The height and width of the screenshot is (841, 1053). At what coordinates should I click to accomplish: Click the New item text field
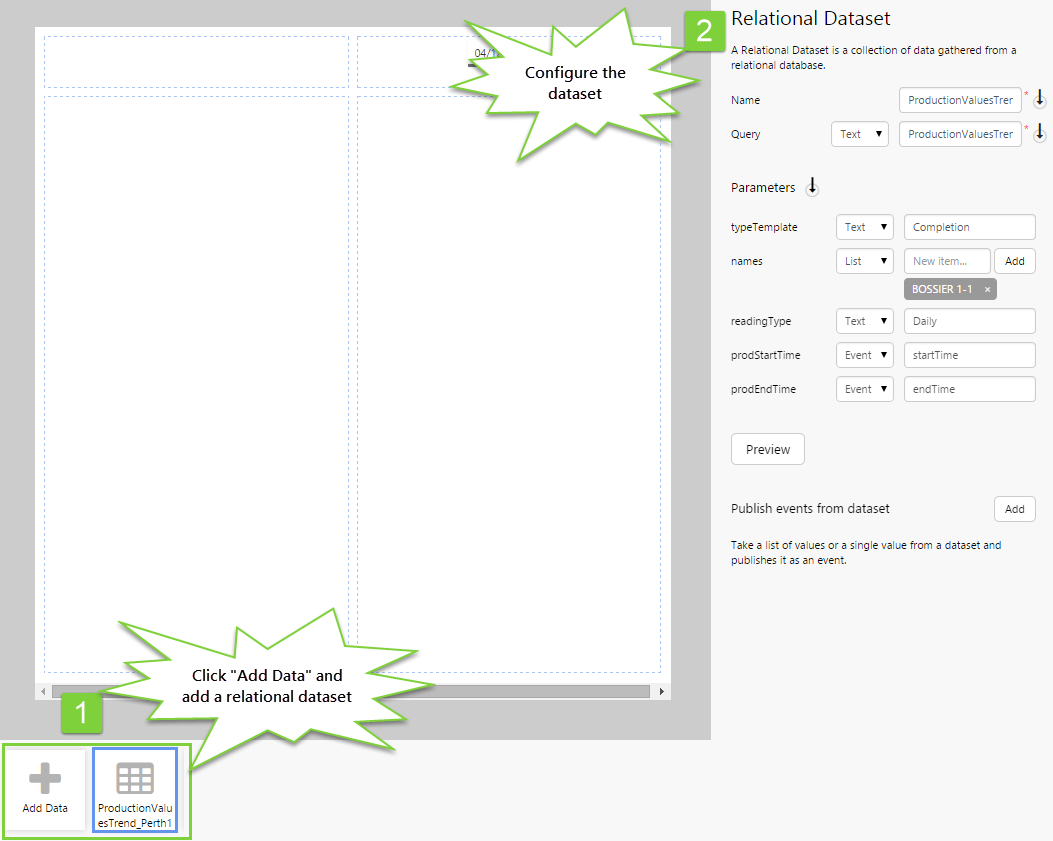point(946,261)
